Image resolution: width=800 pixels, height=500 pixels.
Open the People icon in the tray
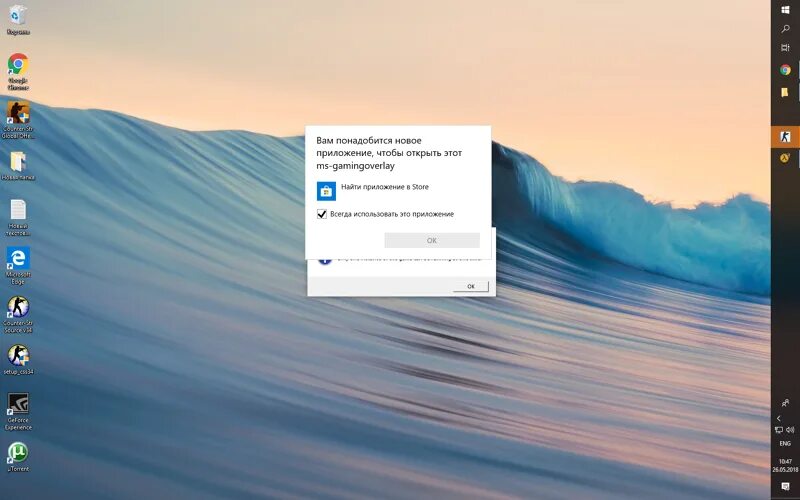click(x=785, y=403)
